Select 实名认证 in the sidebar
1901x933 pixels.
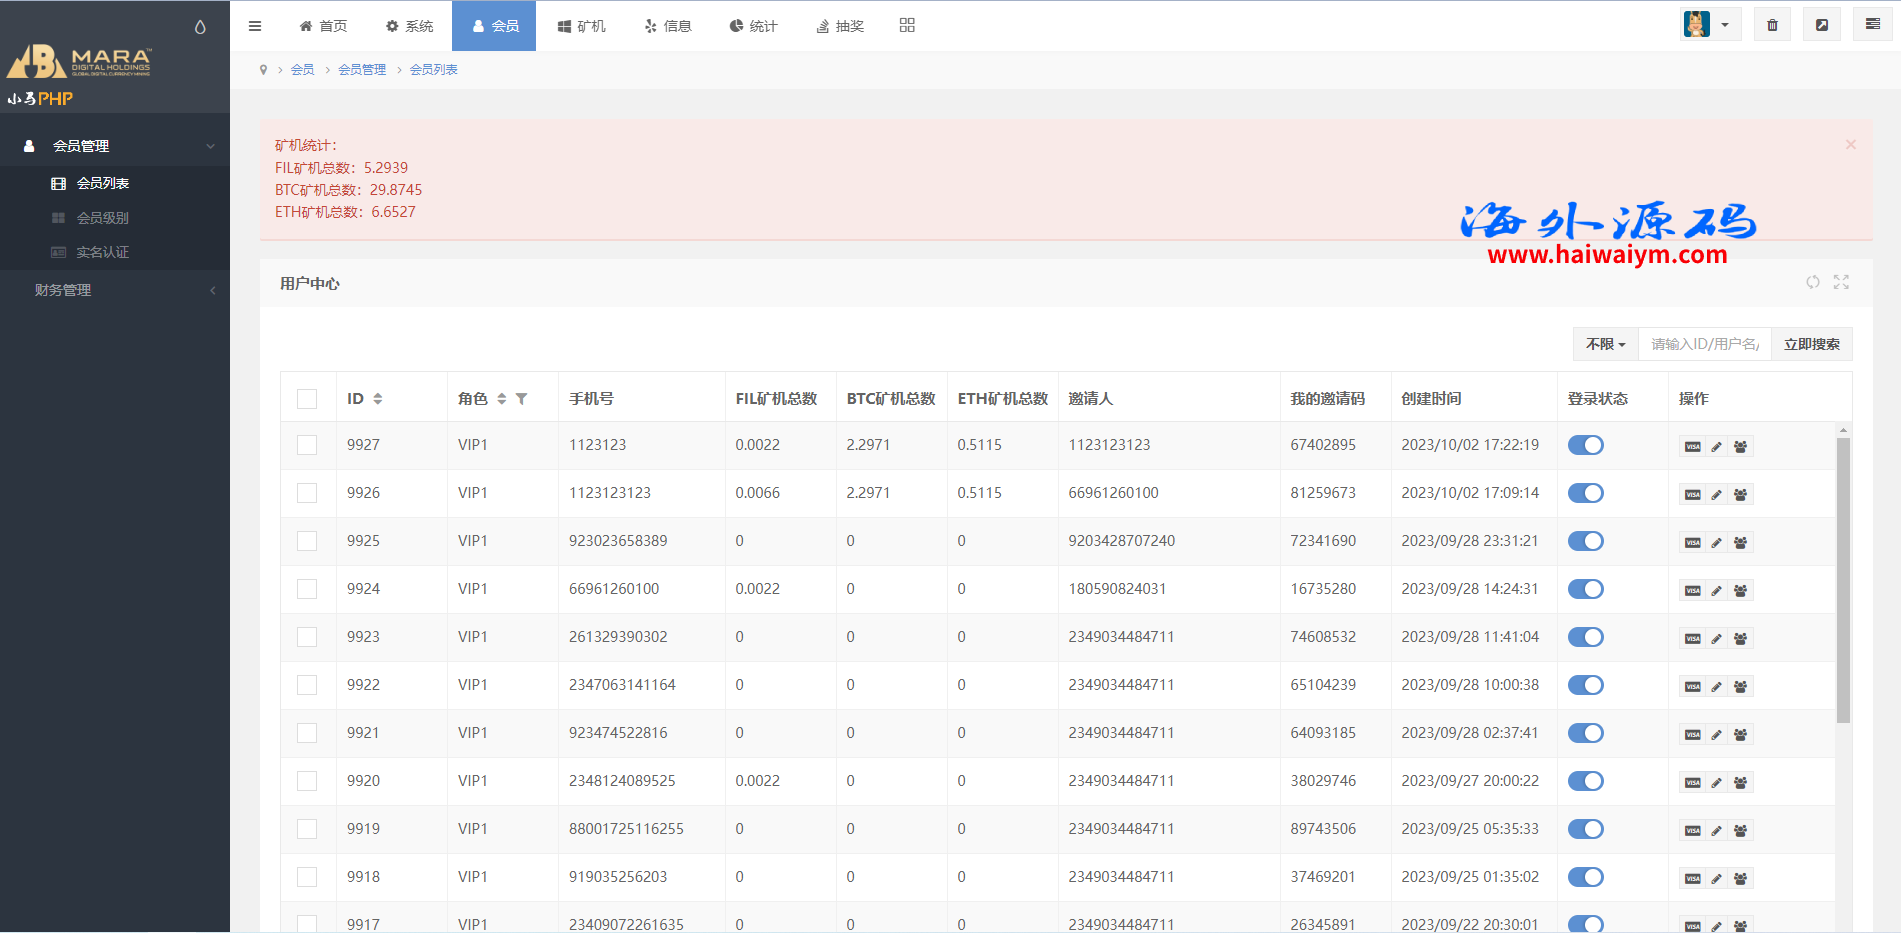[102, 252]
